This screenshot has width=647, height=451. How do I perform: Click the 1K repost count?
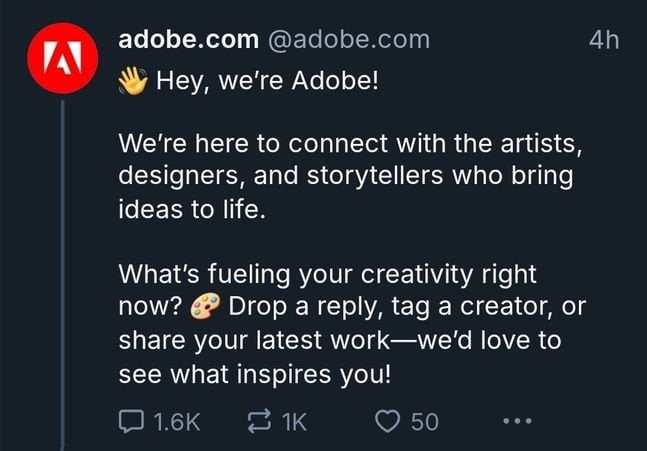[x=293, y=422]
